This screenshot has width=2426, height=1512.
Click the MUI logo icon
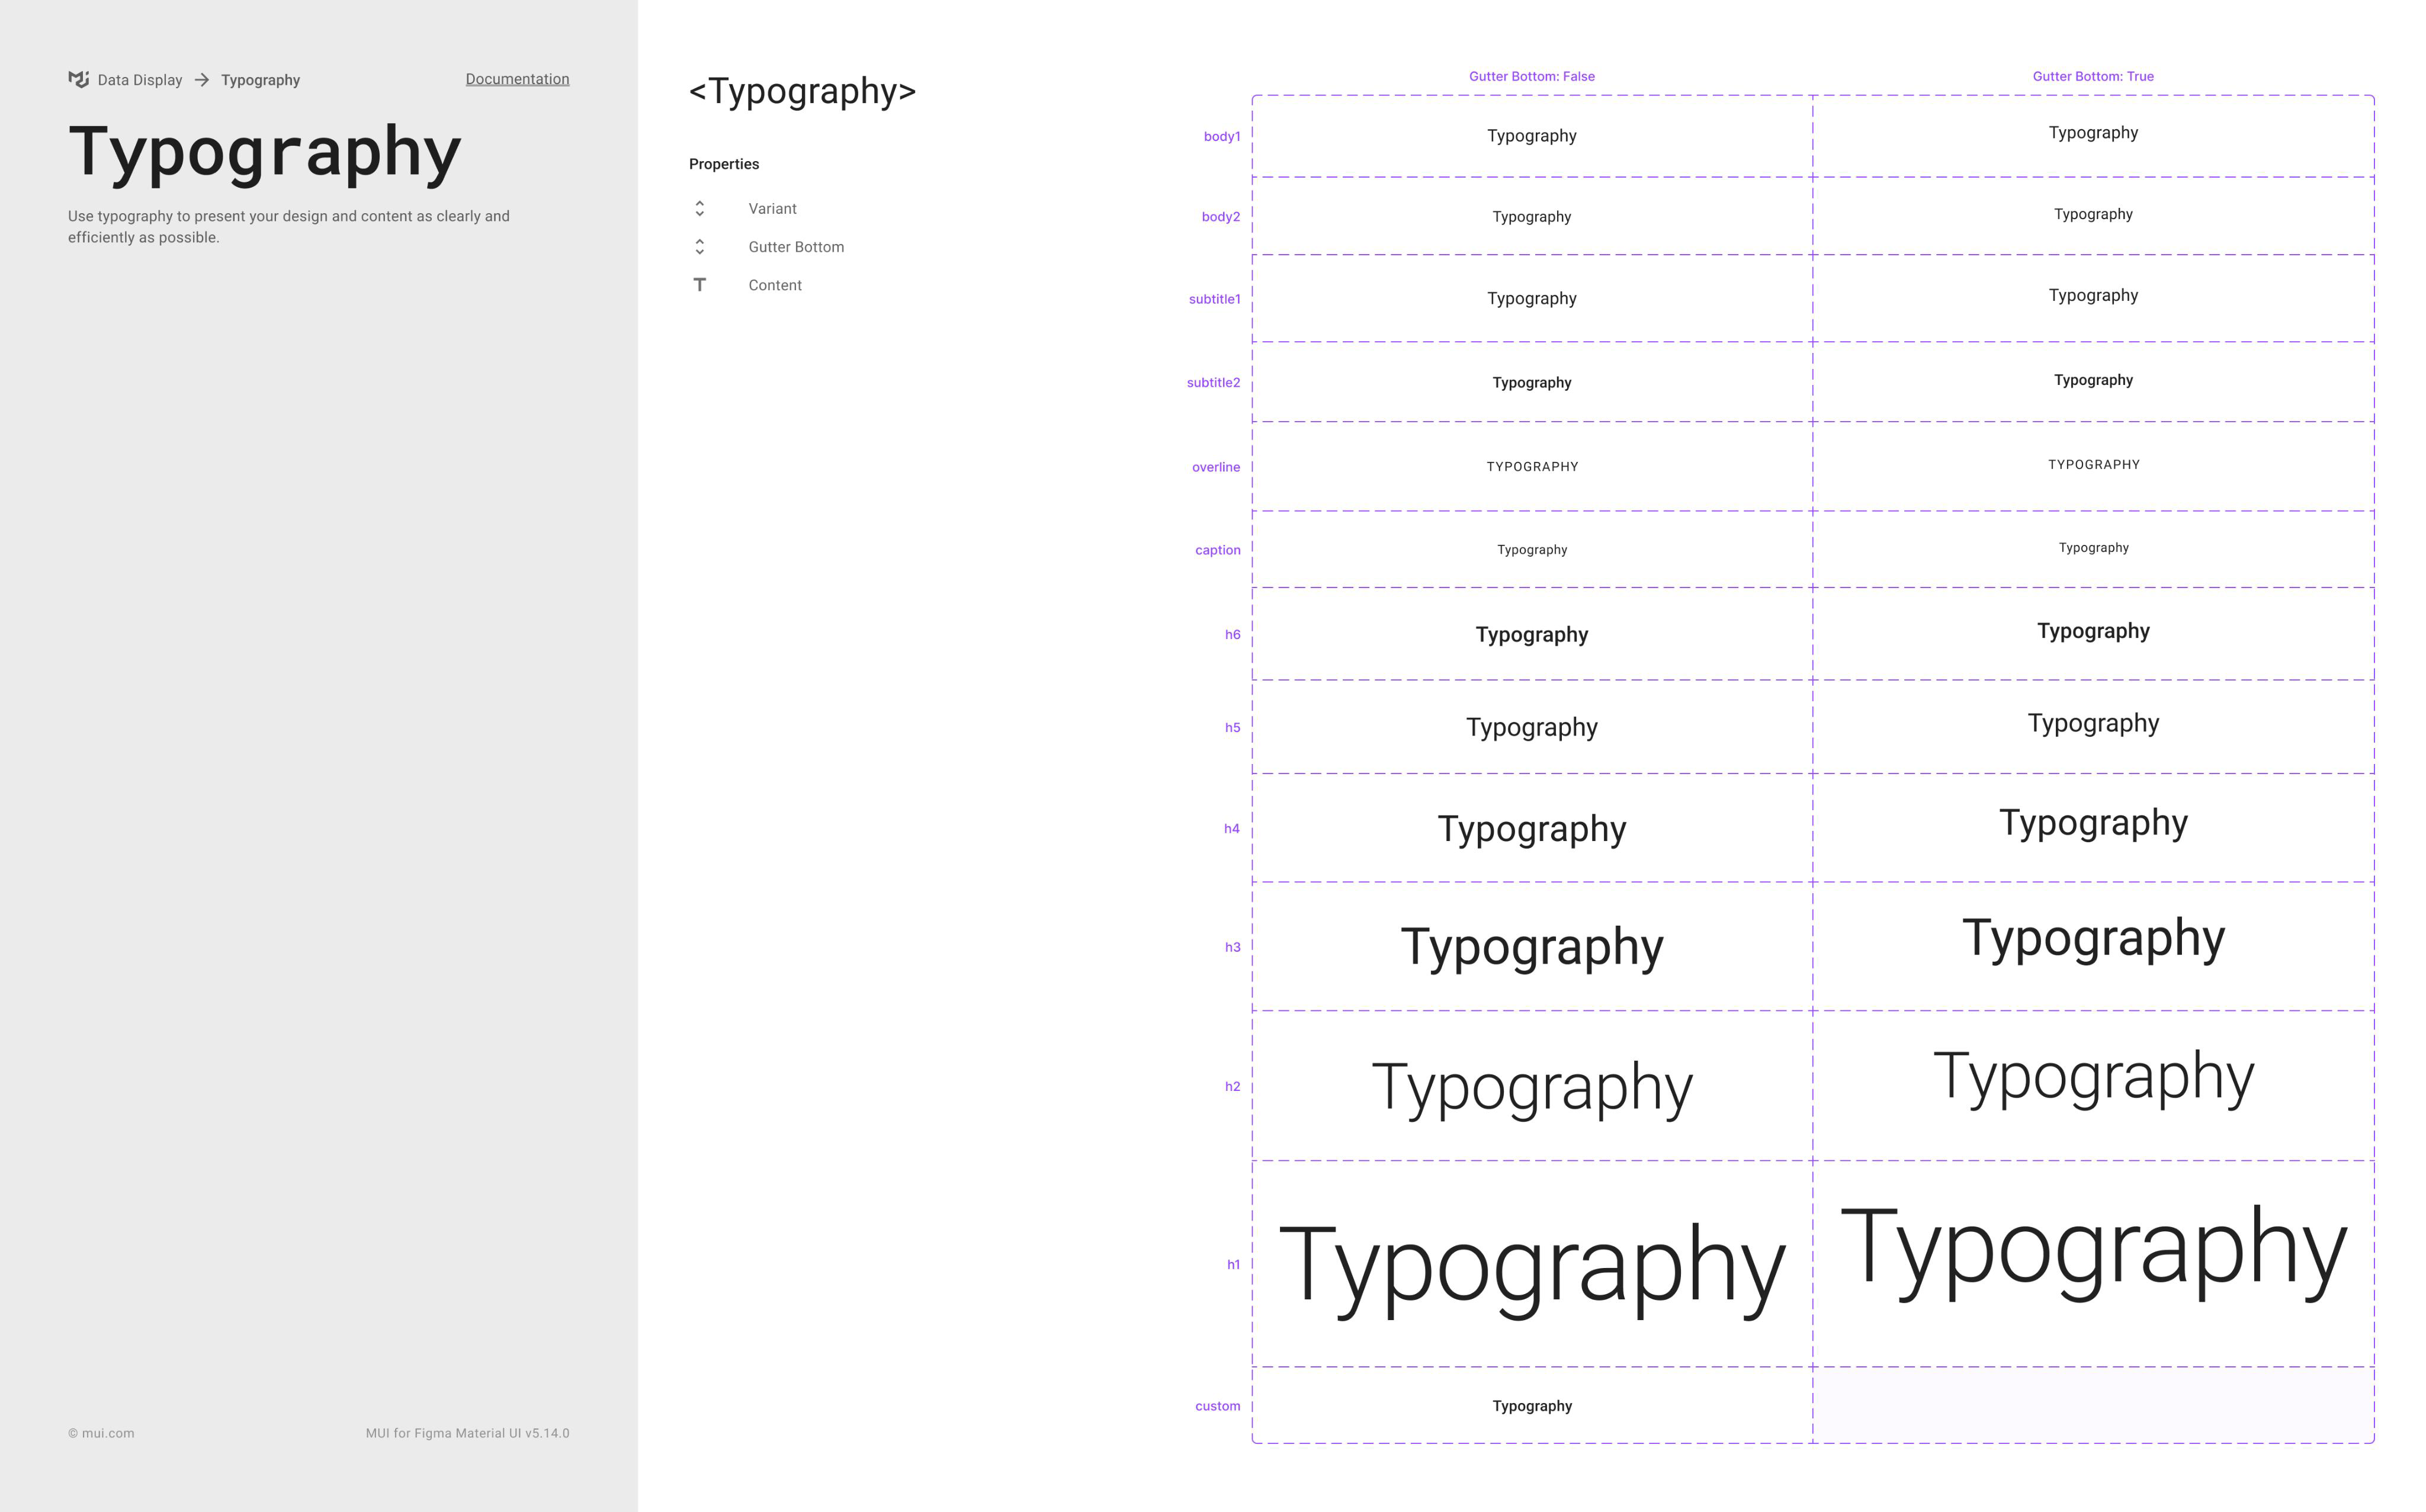pyautogui.click(x=78, y=79)
